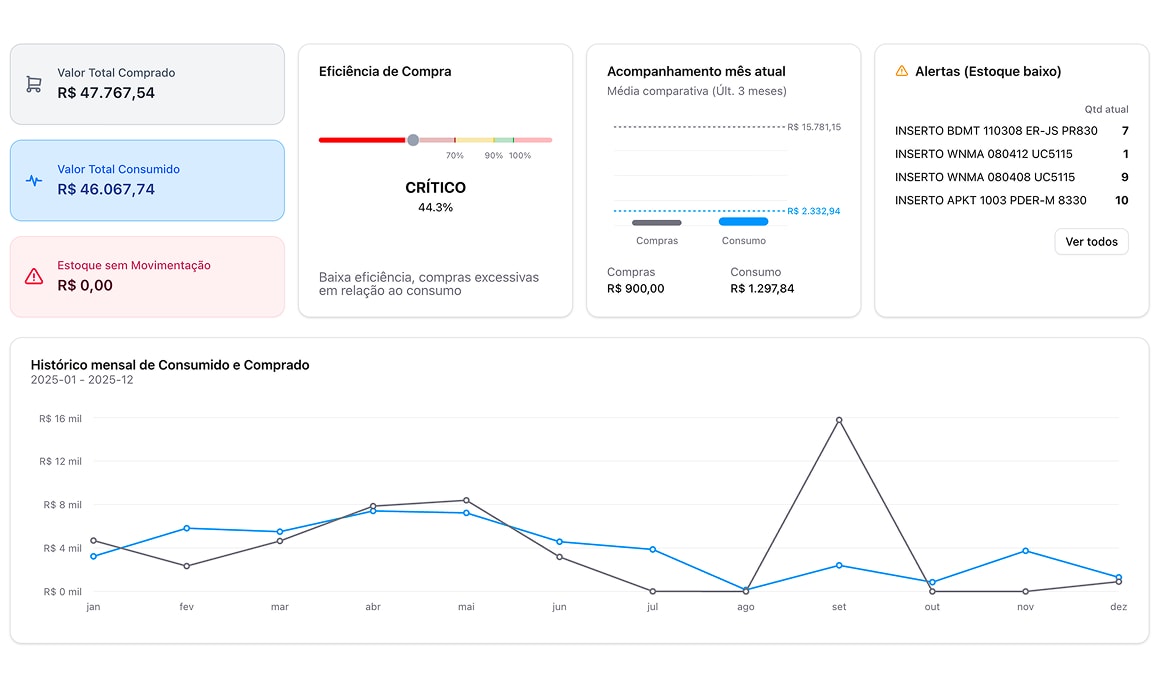Click the ago month label on the chart axis
Image resolution: width=1156 pixels, height=686 pixels.
coord(745,607)
